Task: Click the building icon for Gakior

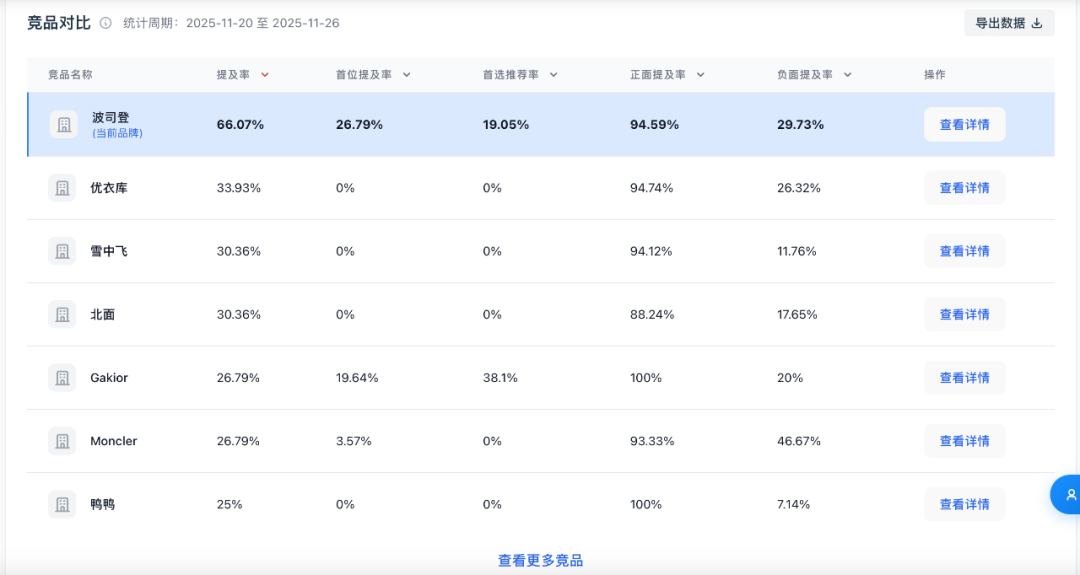Action: (x=62, y=378)
